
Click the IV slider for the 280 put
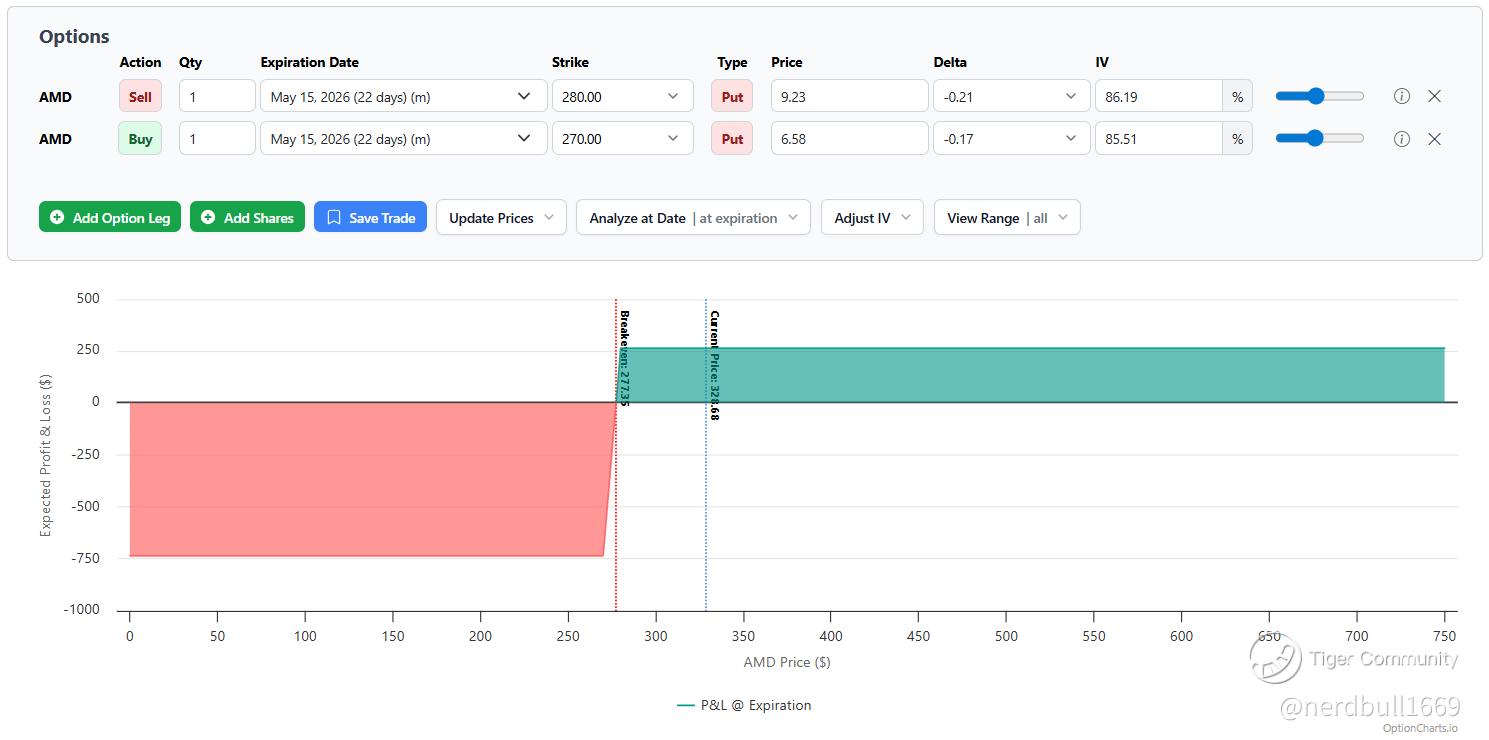pyautogui.click(x=1319, y=97)
